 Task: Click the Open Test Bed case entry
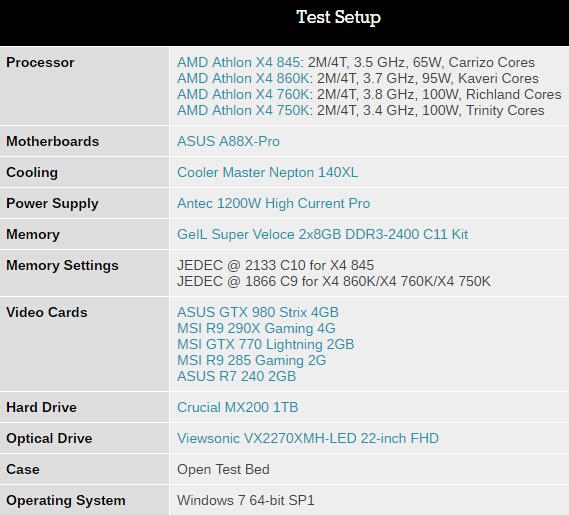point(223,469)
